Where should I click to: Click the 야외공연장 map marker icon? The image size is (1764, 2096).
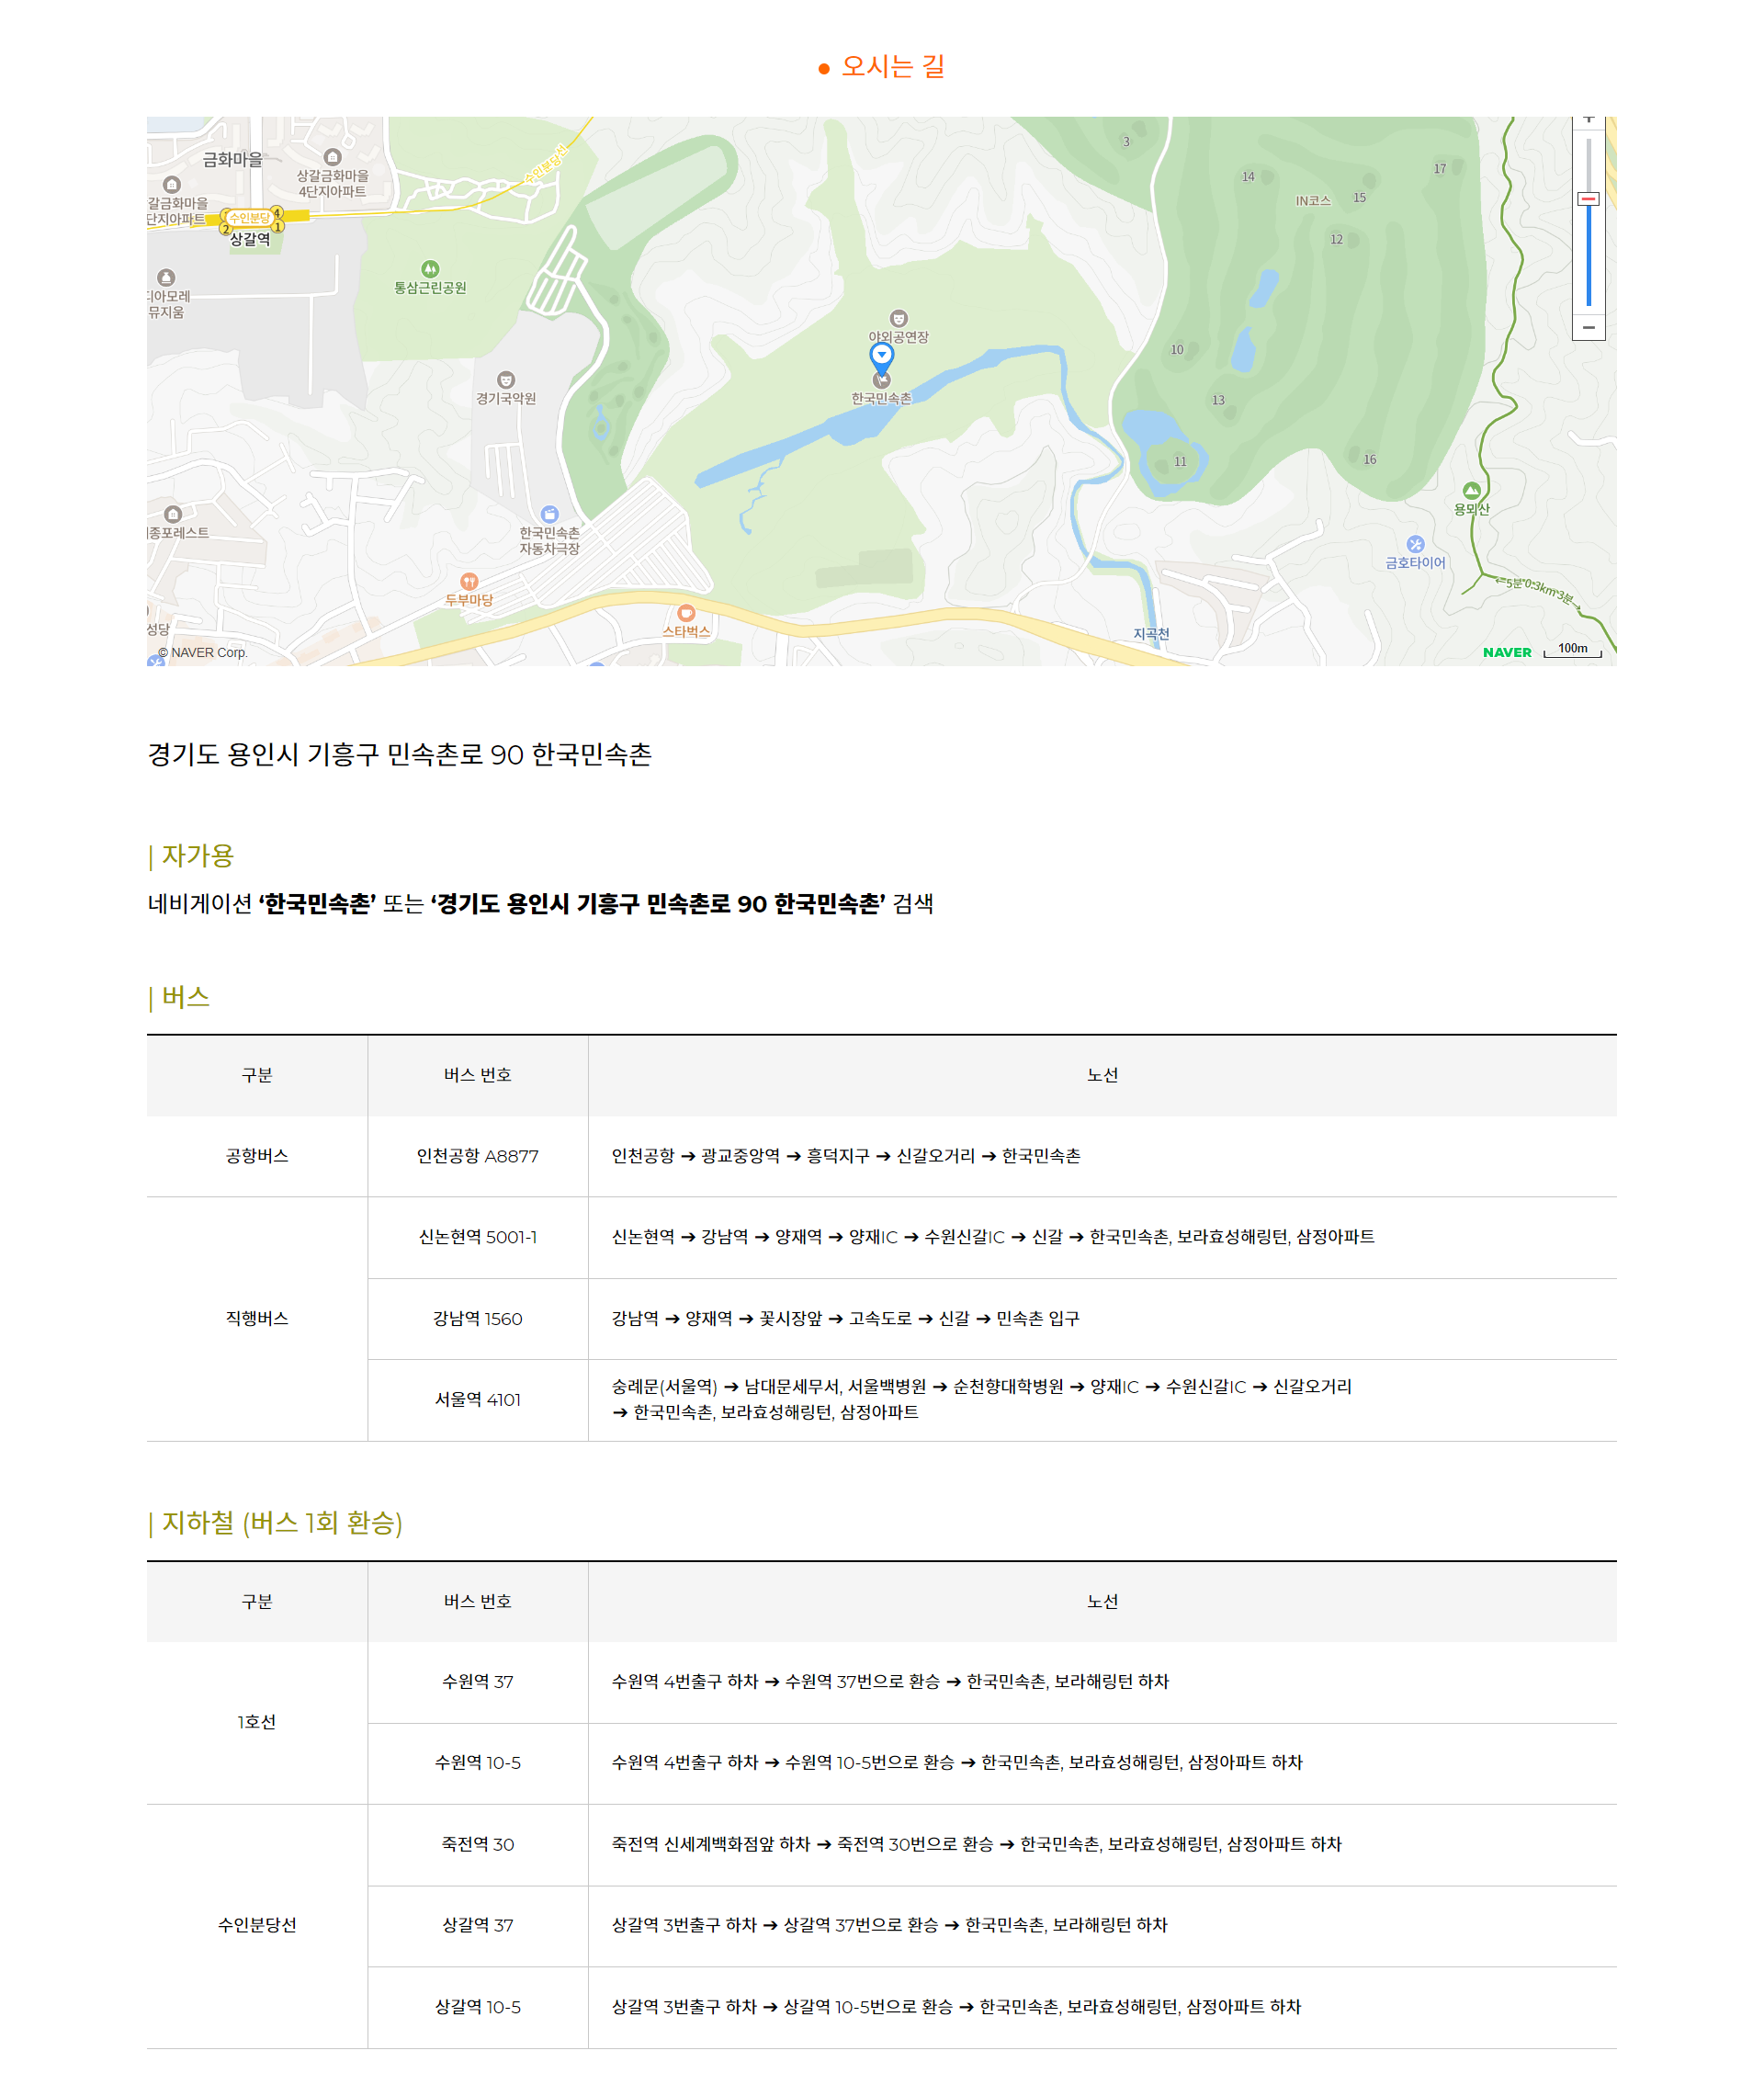(x=898, y=319)
